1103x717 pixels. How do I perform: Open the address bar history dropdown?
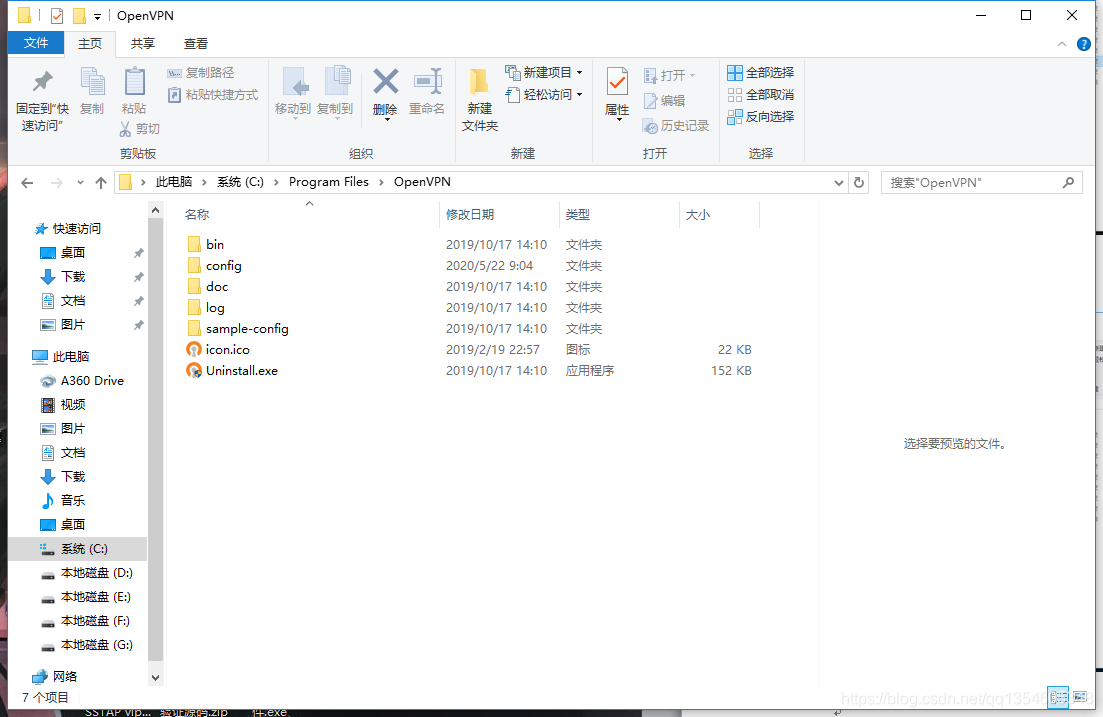coord(839,183)
